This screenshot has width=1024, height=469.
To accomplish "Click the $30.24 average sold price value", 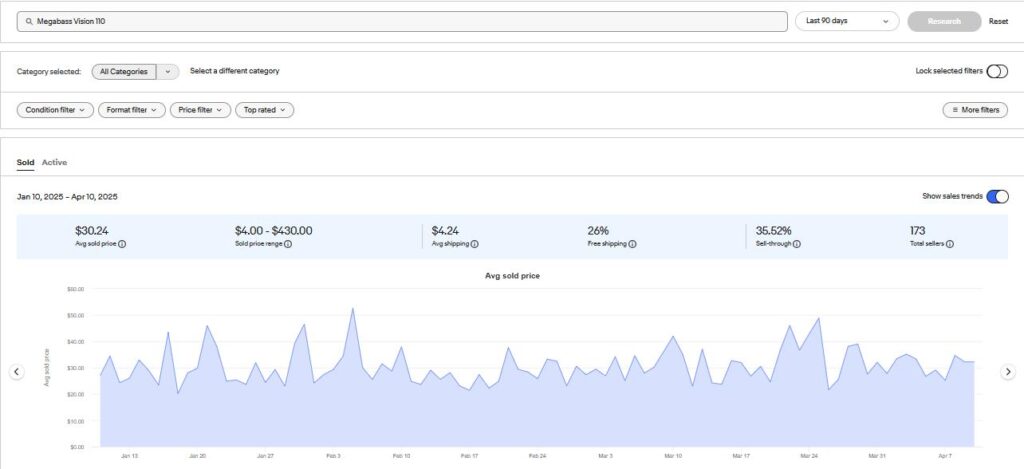I will [91, 231].
